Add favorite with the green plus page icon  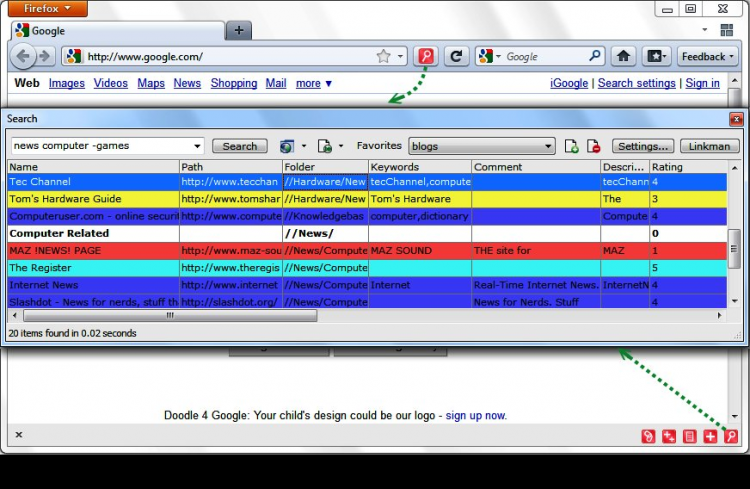[x=572, y=146]
